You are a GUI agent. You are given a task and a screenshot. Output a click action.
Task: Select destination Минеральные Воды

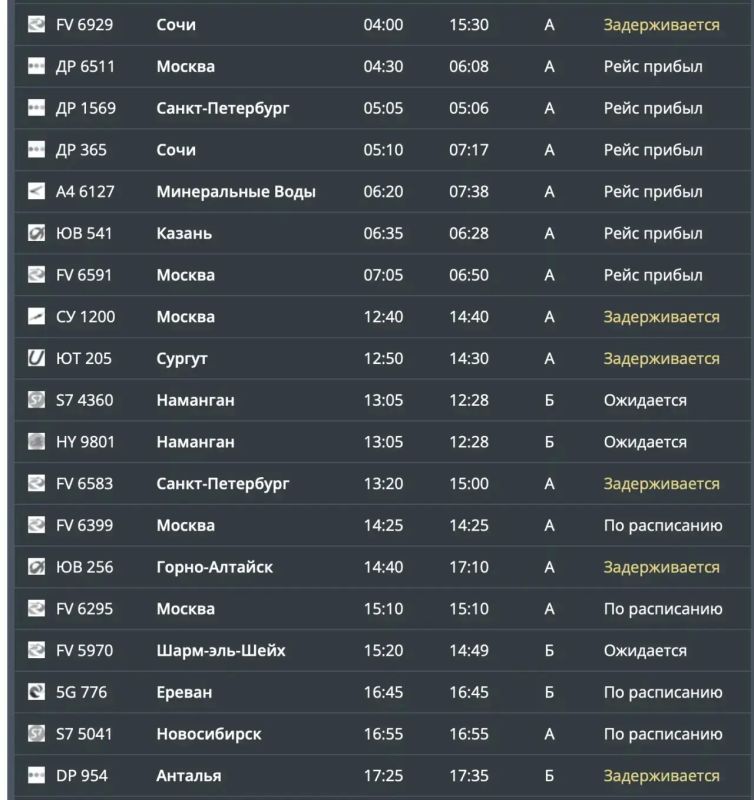click(236, 191)
